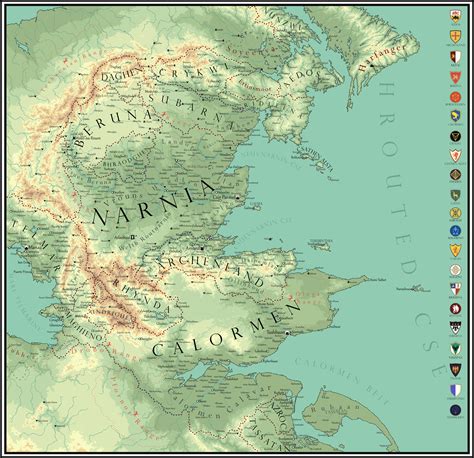Select the white city dot on Narnia's east coast

point(238,198)
